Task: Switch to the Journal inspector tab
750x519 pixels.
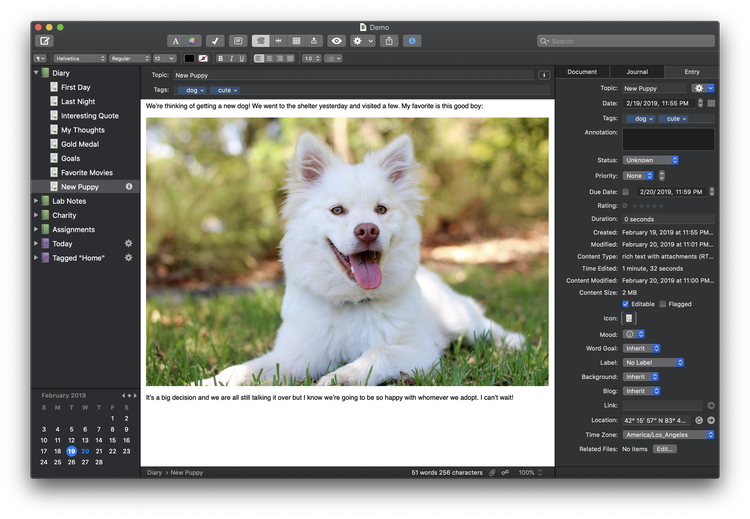Action: click(x=637, y=72)
